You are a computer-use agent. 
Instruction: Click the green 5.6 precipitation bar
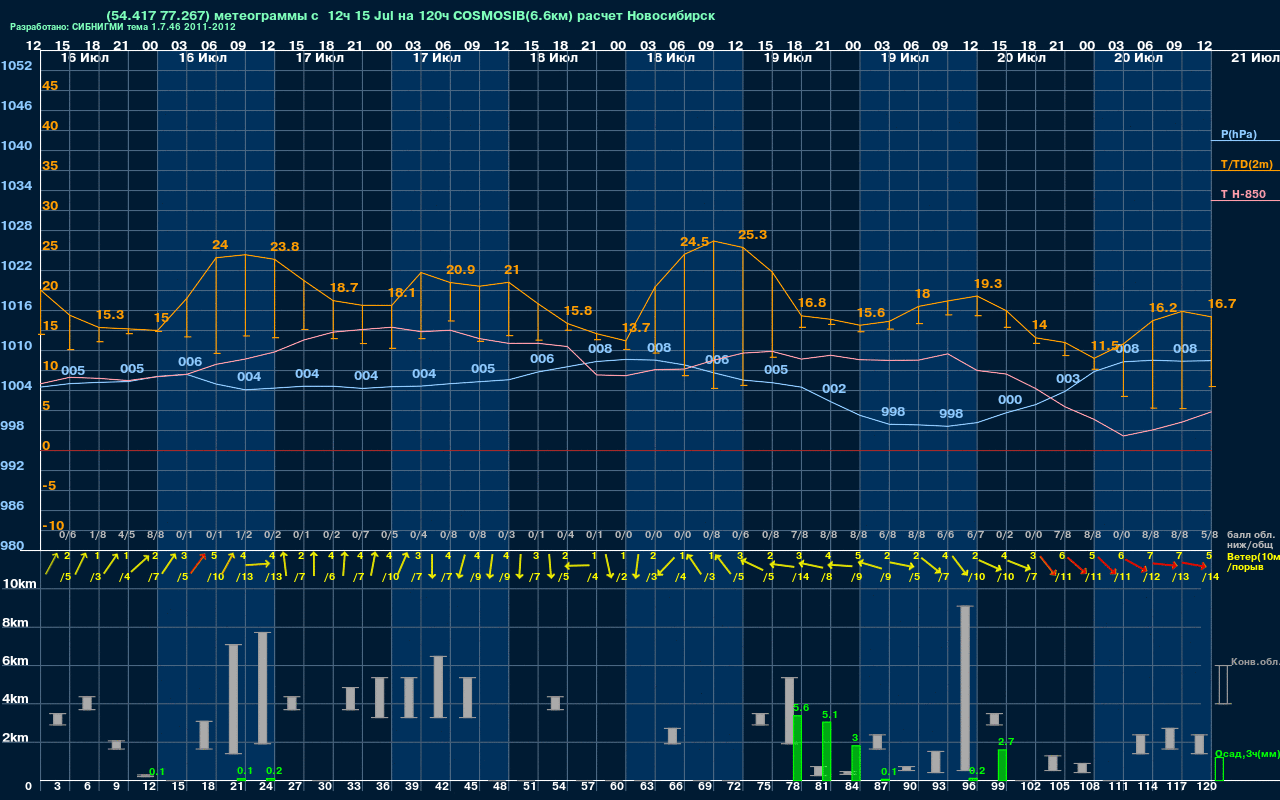797,748
